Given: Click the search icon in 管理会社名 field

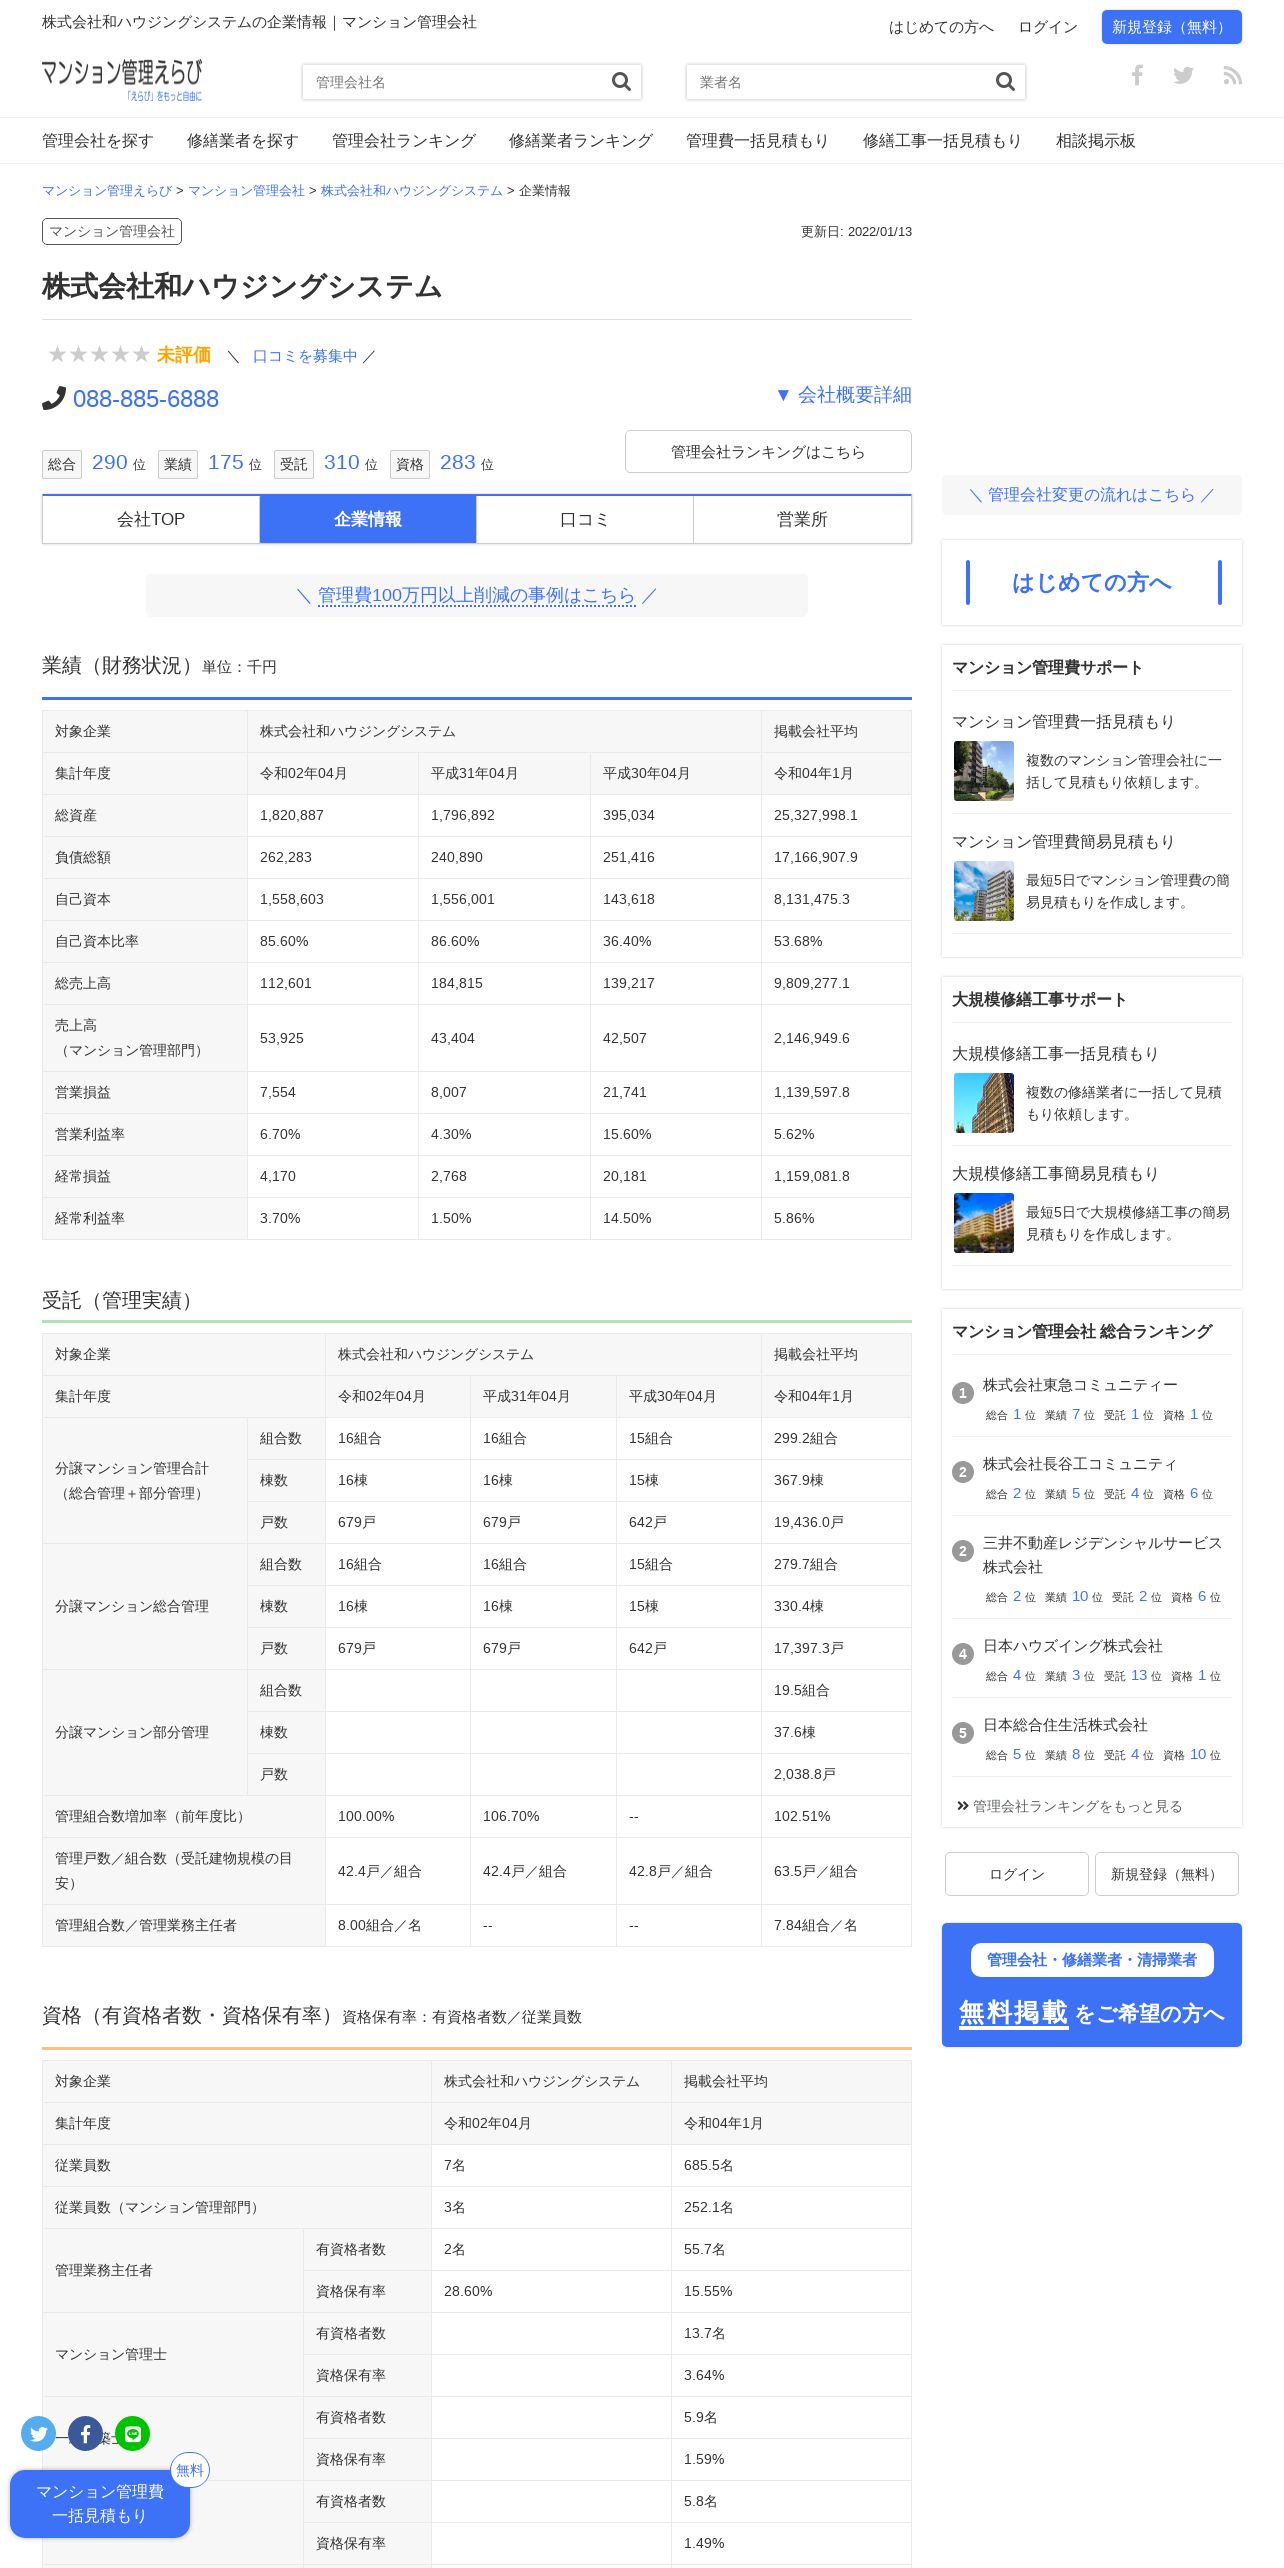Looking at the screenshot, I should [x=621, y=82].
